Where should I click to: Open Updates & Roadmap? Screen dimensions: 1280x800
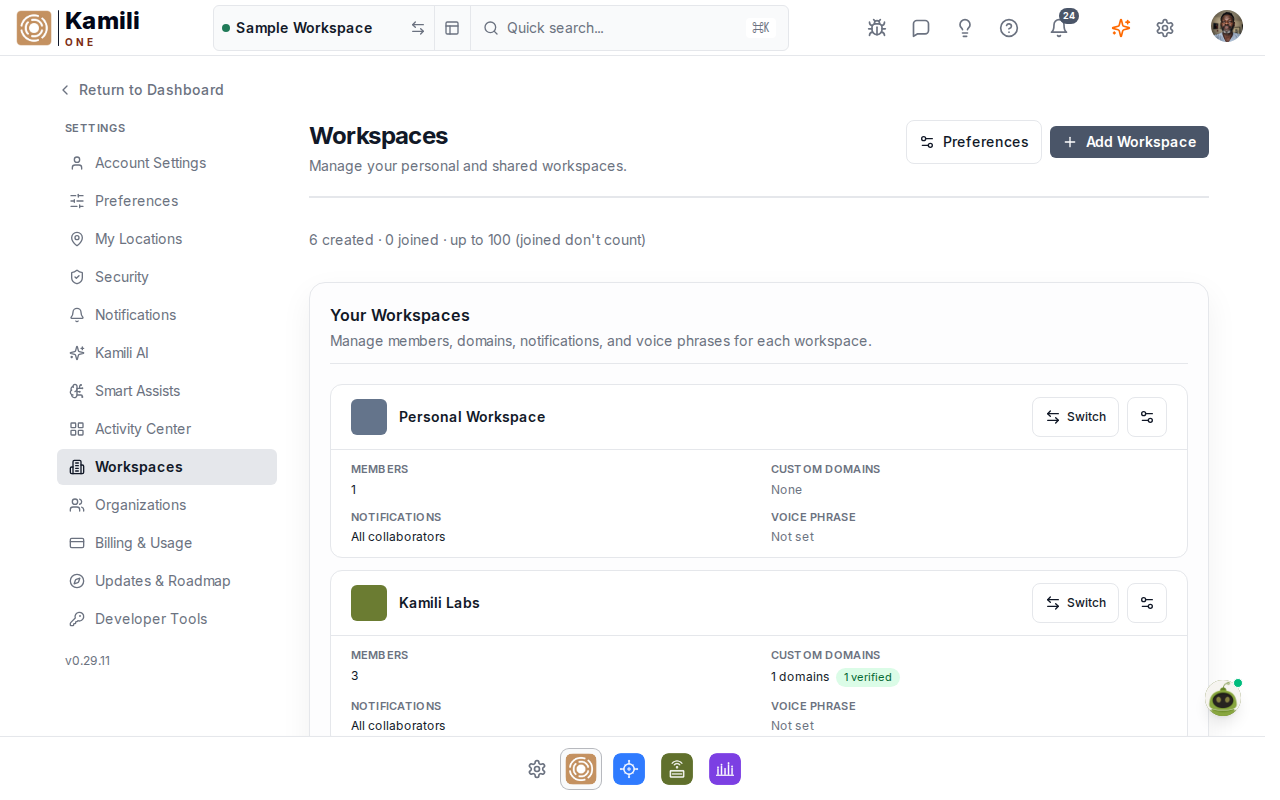167,581
